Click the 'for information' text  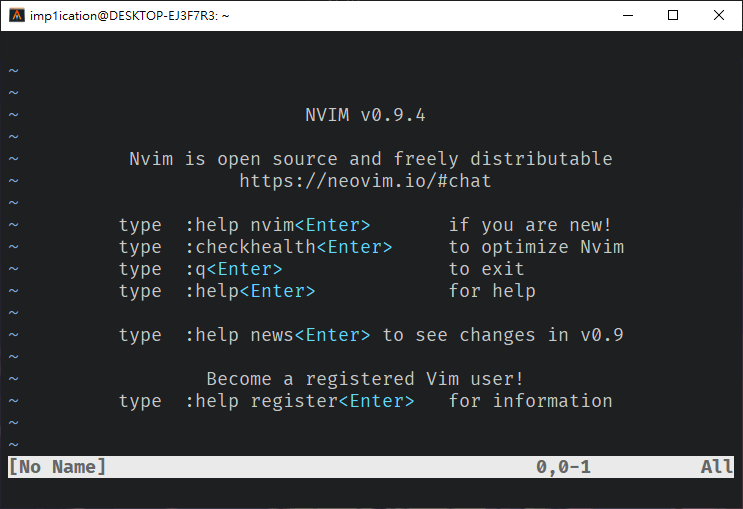tap(531, 401)
